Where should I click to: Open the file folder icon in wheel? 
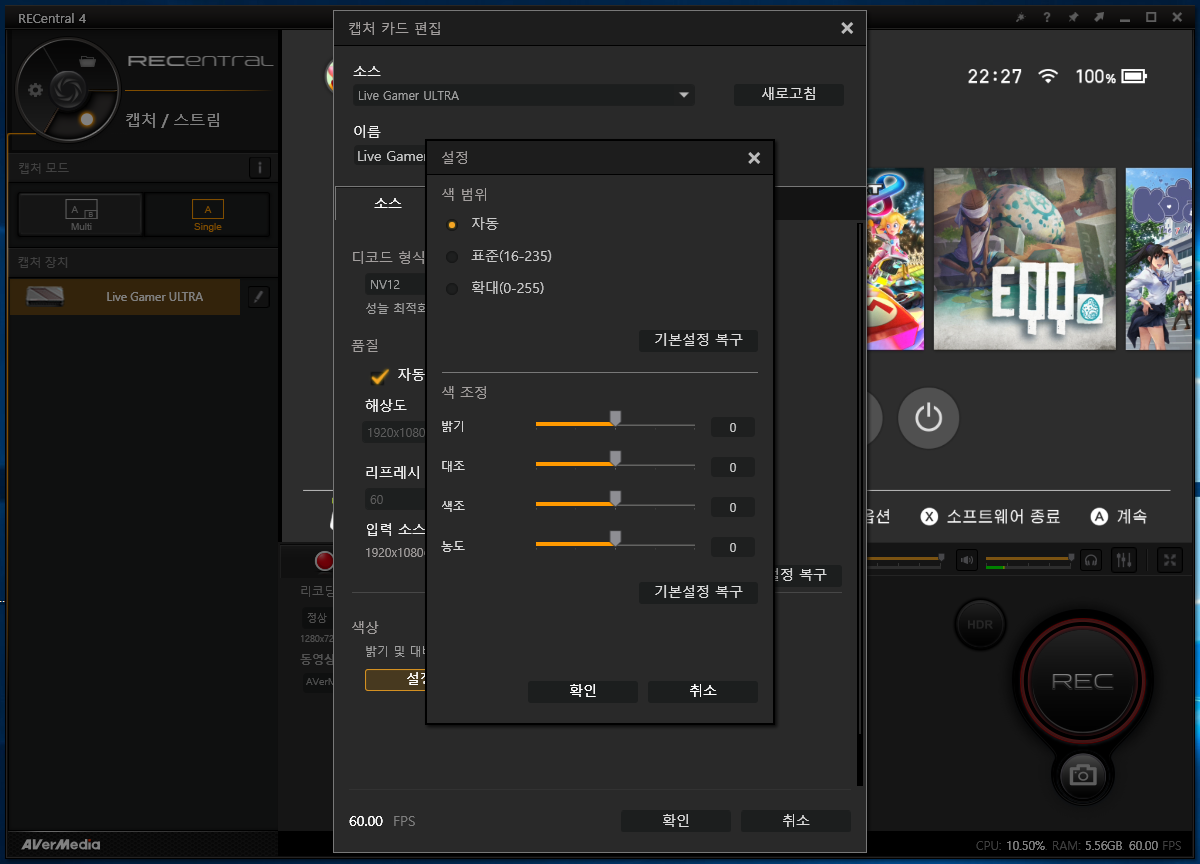[87, 61]
